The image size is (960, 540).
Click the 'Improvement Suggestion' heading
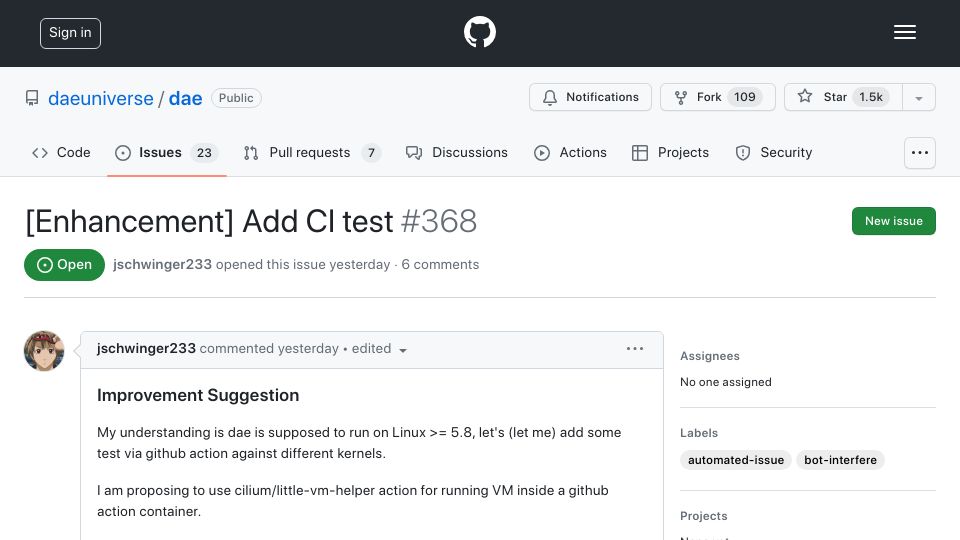point(198,396)
